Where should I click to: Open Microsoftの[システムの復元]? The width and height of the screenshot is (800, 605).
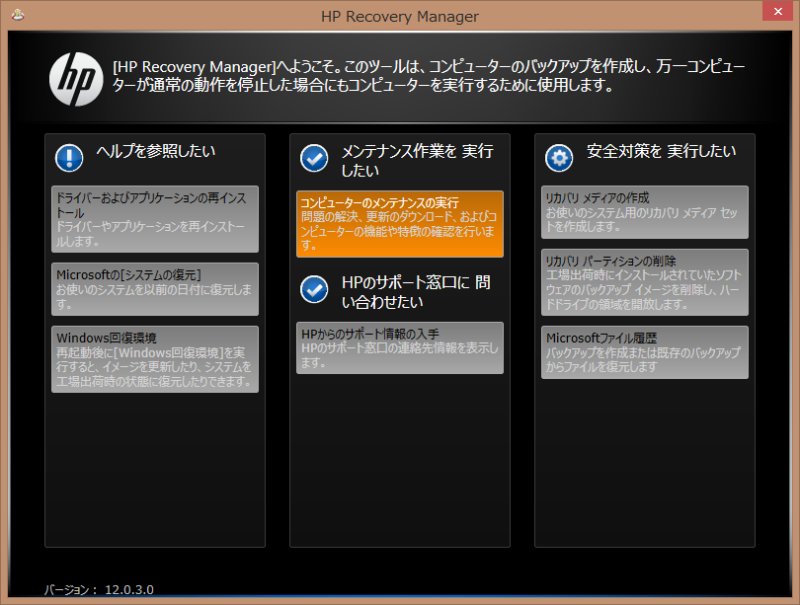tap(155, 289)
